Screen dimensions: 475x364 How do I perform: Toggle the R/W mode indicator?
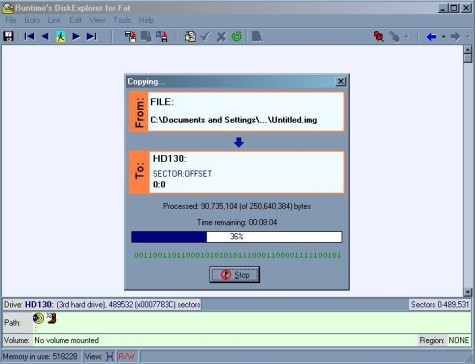click(127, 356)
